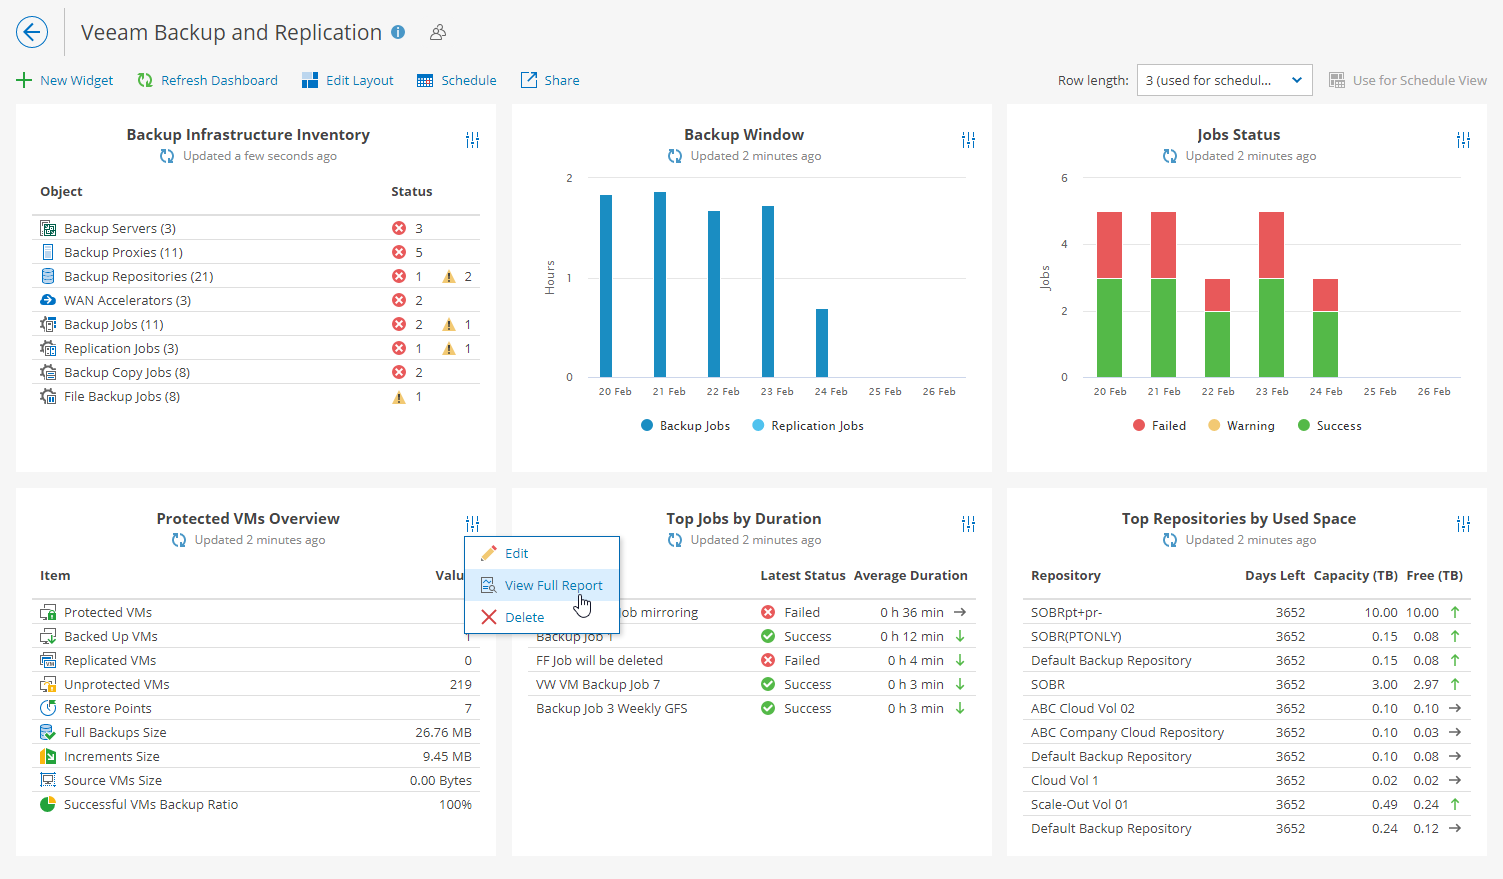Click the Increments Size row
This screenshot has width=1503, height=879.
(256, 756)
